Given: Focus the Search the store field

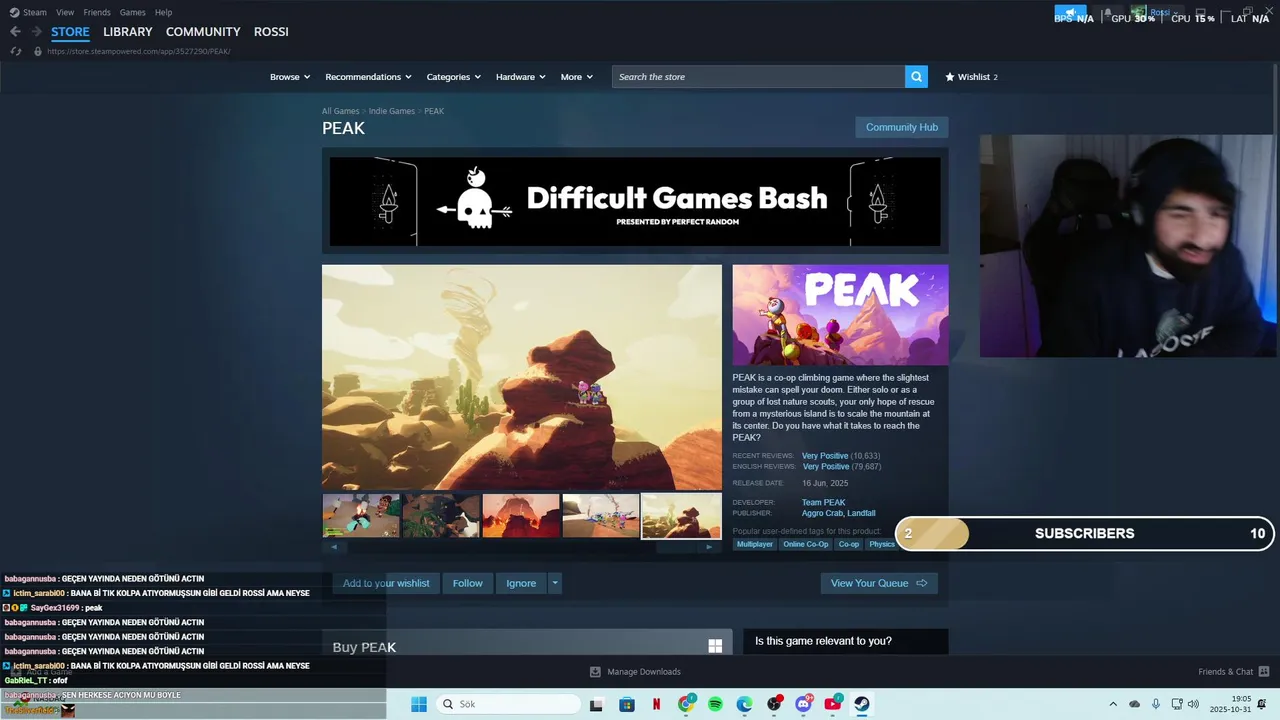Looking at the screenshot, I should 758,77.
